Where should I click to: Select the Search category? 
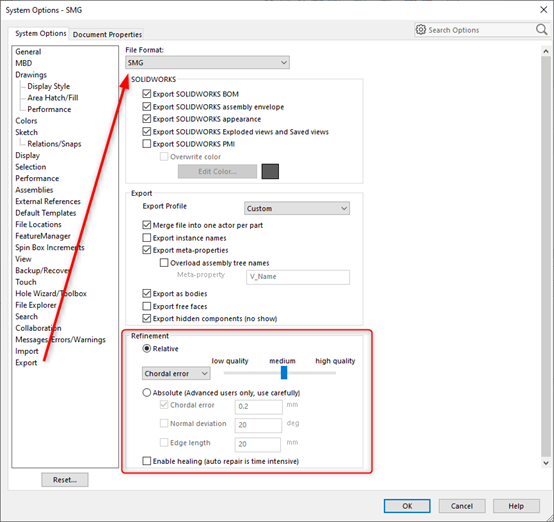pyautogui.click(x=26, y=317)
